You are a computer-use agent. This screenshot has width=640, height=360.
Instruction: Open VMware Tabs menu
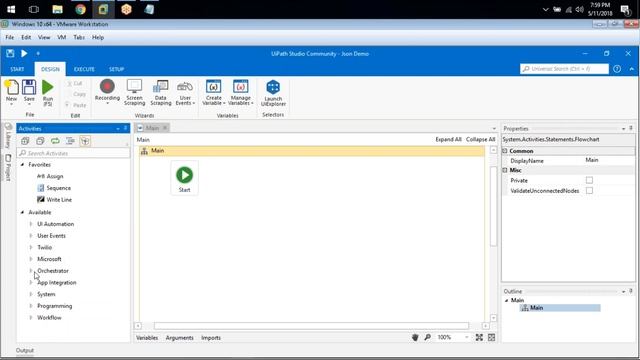pos(79,37)
